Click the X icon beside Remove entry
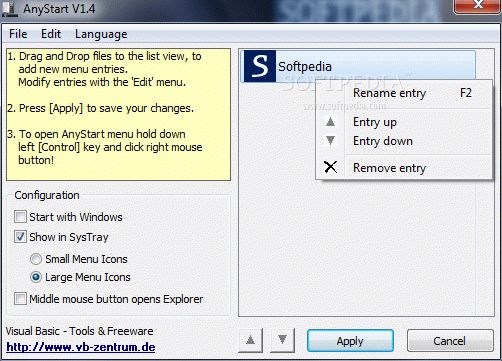This screenshot has height=361, width=502. (330, 167)
